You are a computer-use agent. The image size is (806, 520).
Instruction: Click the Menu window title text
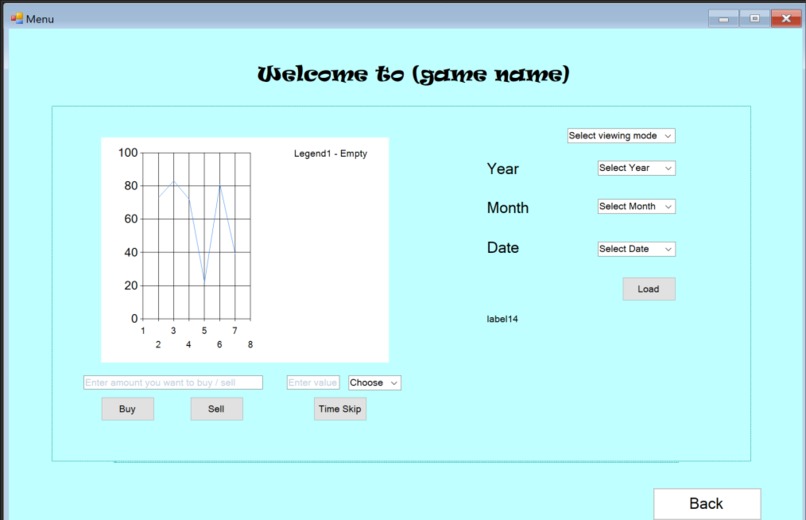(x=40, y=19)
